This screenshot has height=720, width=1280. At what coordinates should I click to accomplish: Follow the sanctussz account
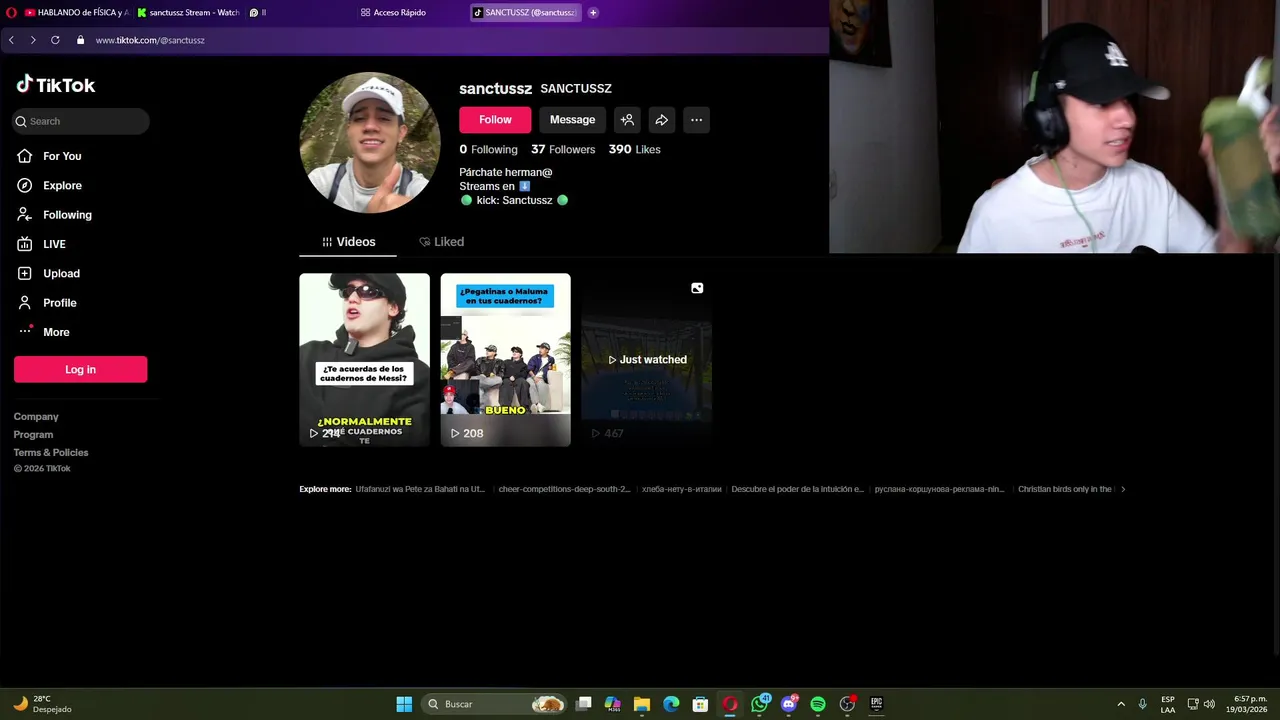click(495, 120)
